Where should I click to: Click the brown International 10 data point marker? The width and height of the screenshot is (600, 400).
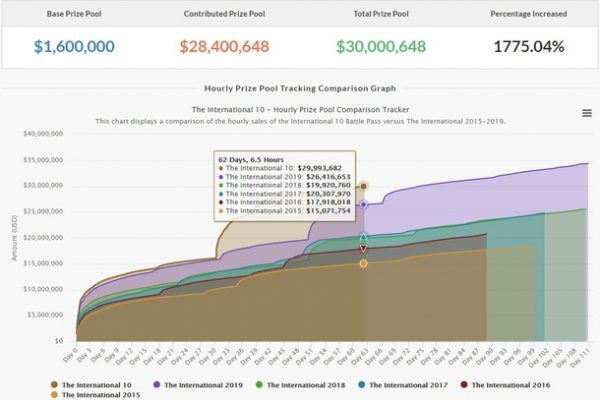tap(364, 186)
